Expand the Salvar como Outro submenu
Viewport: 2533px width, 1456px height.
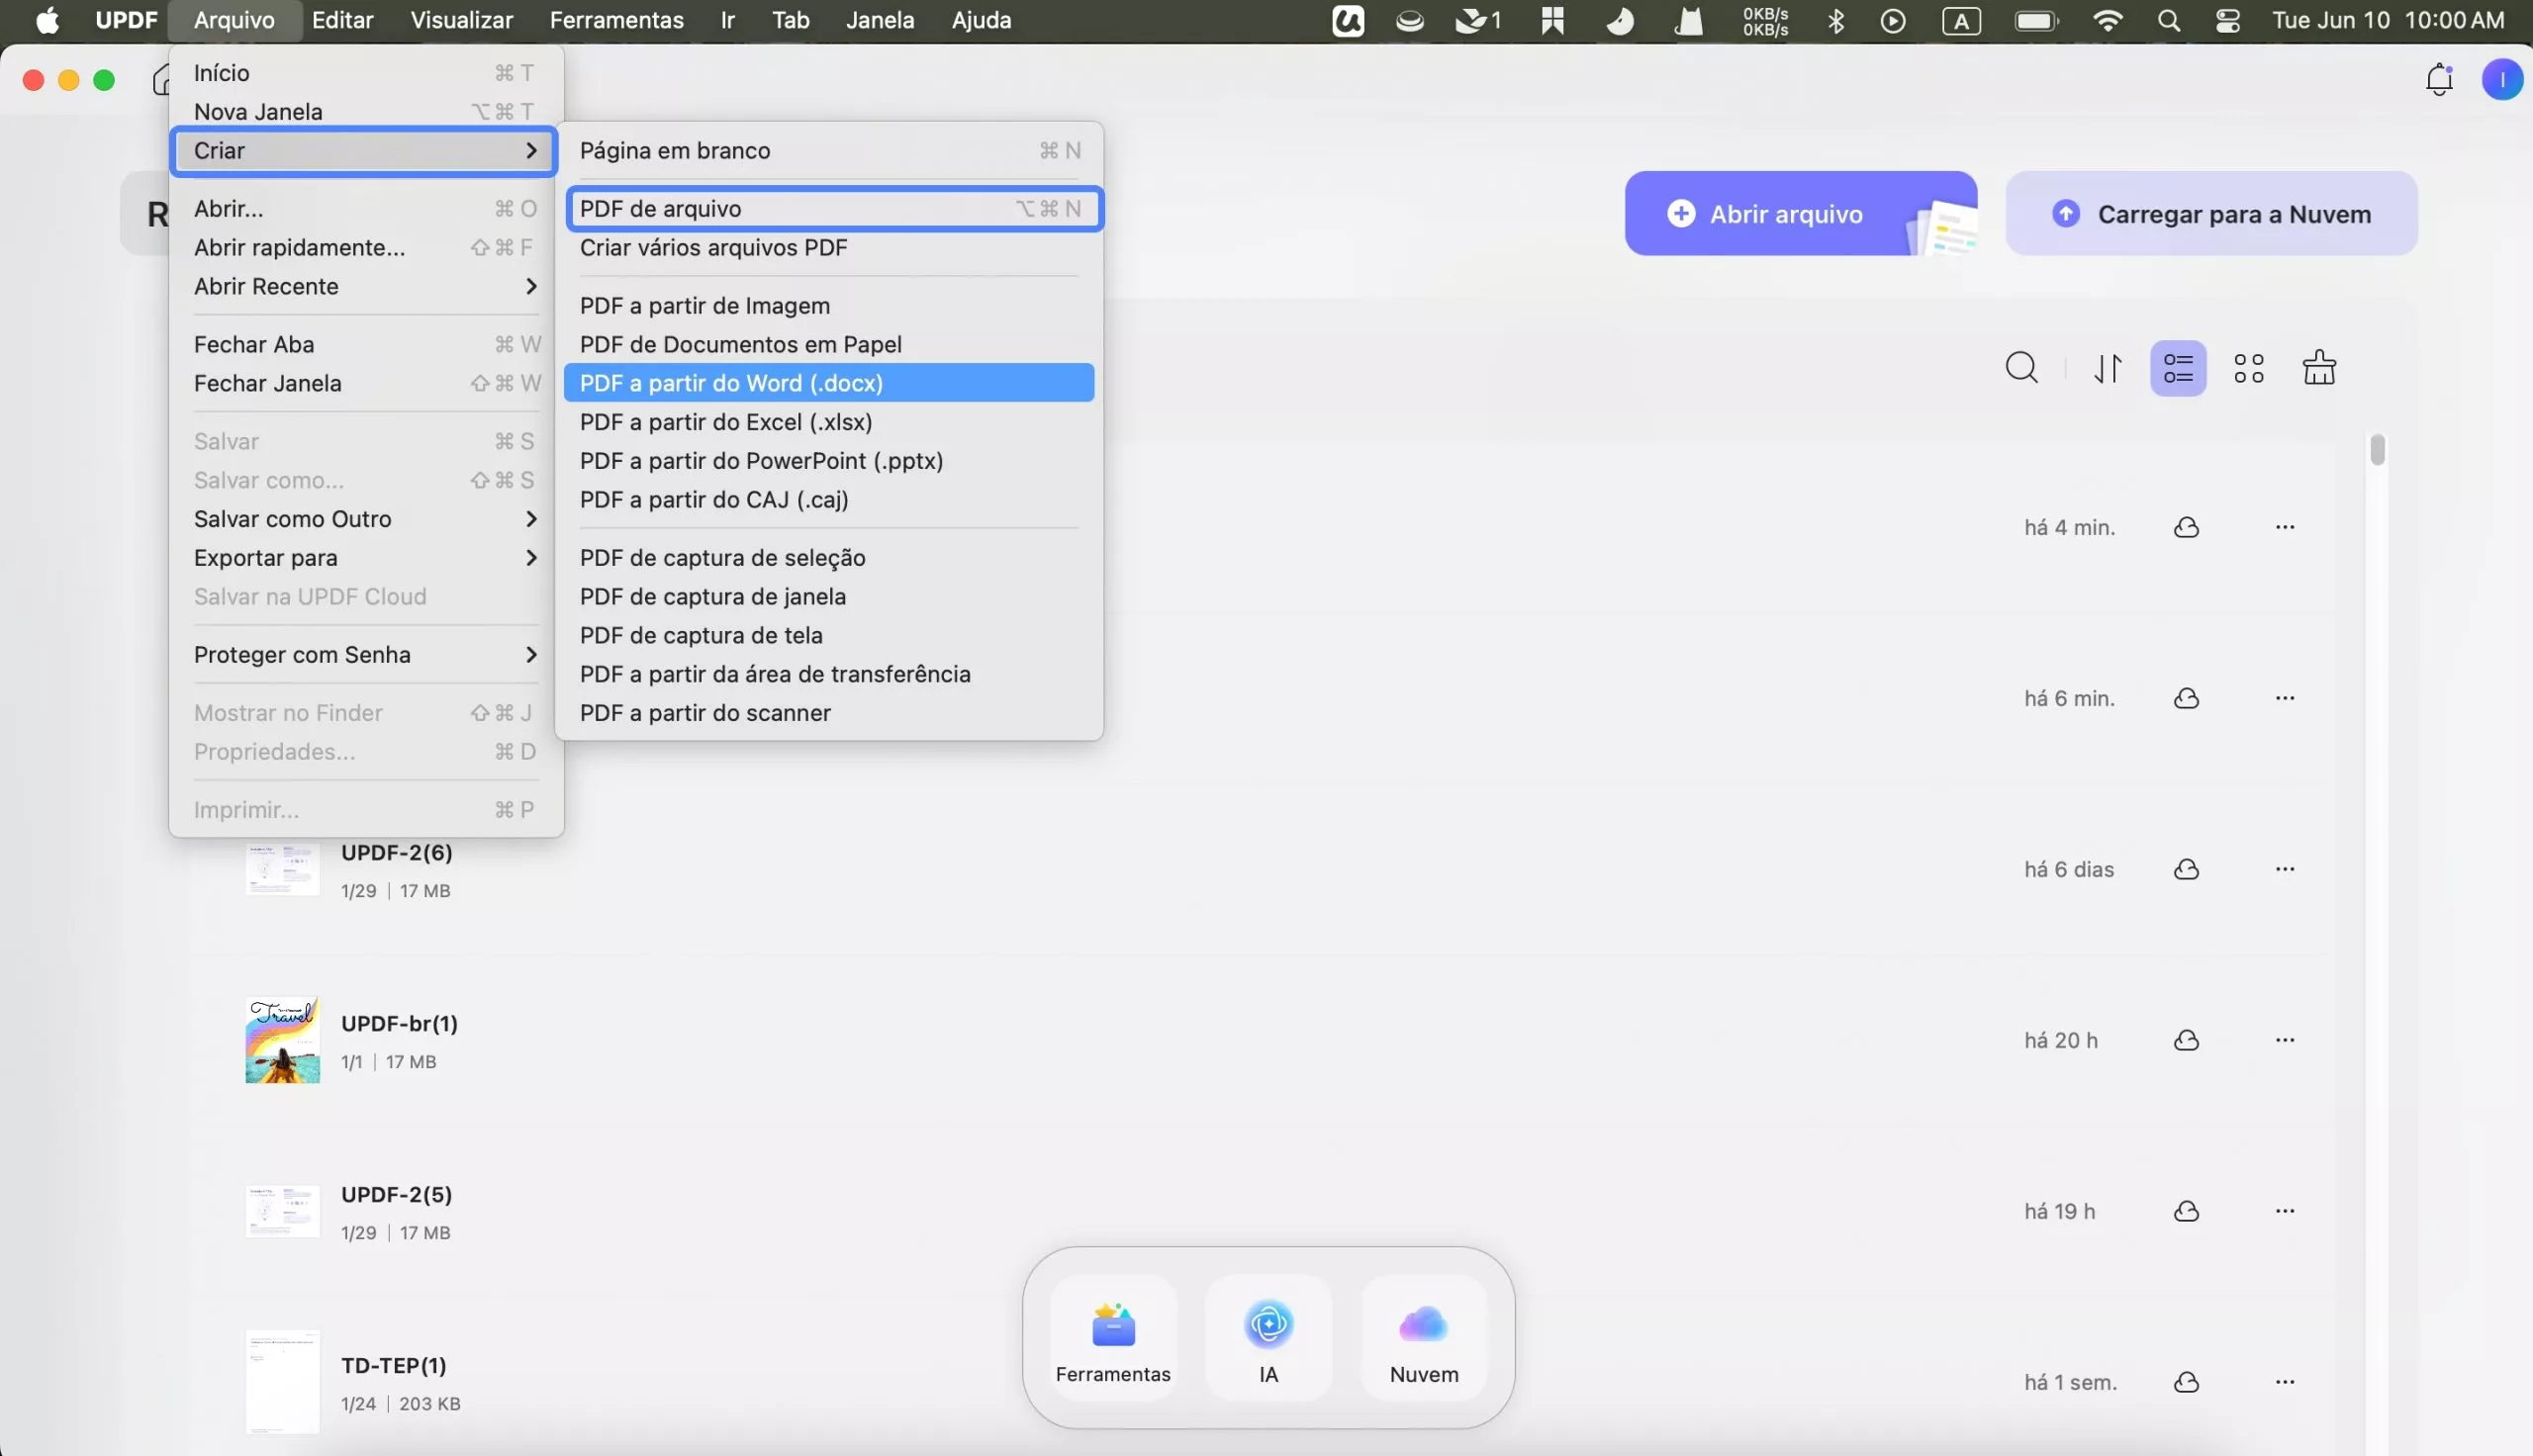point(364,520)
